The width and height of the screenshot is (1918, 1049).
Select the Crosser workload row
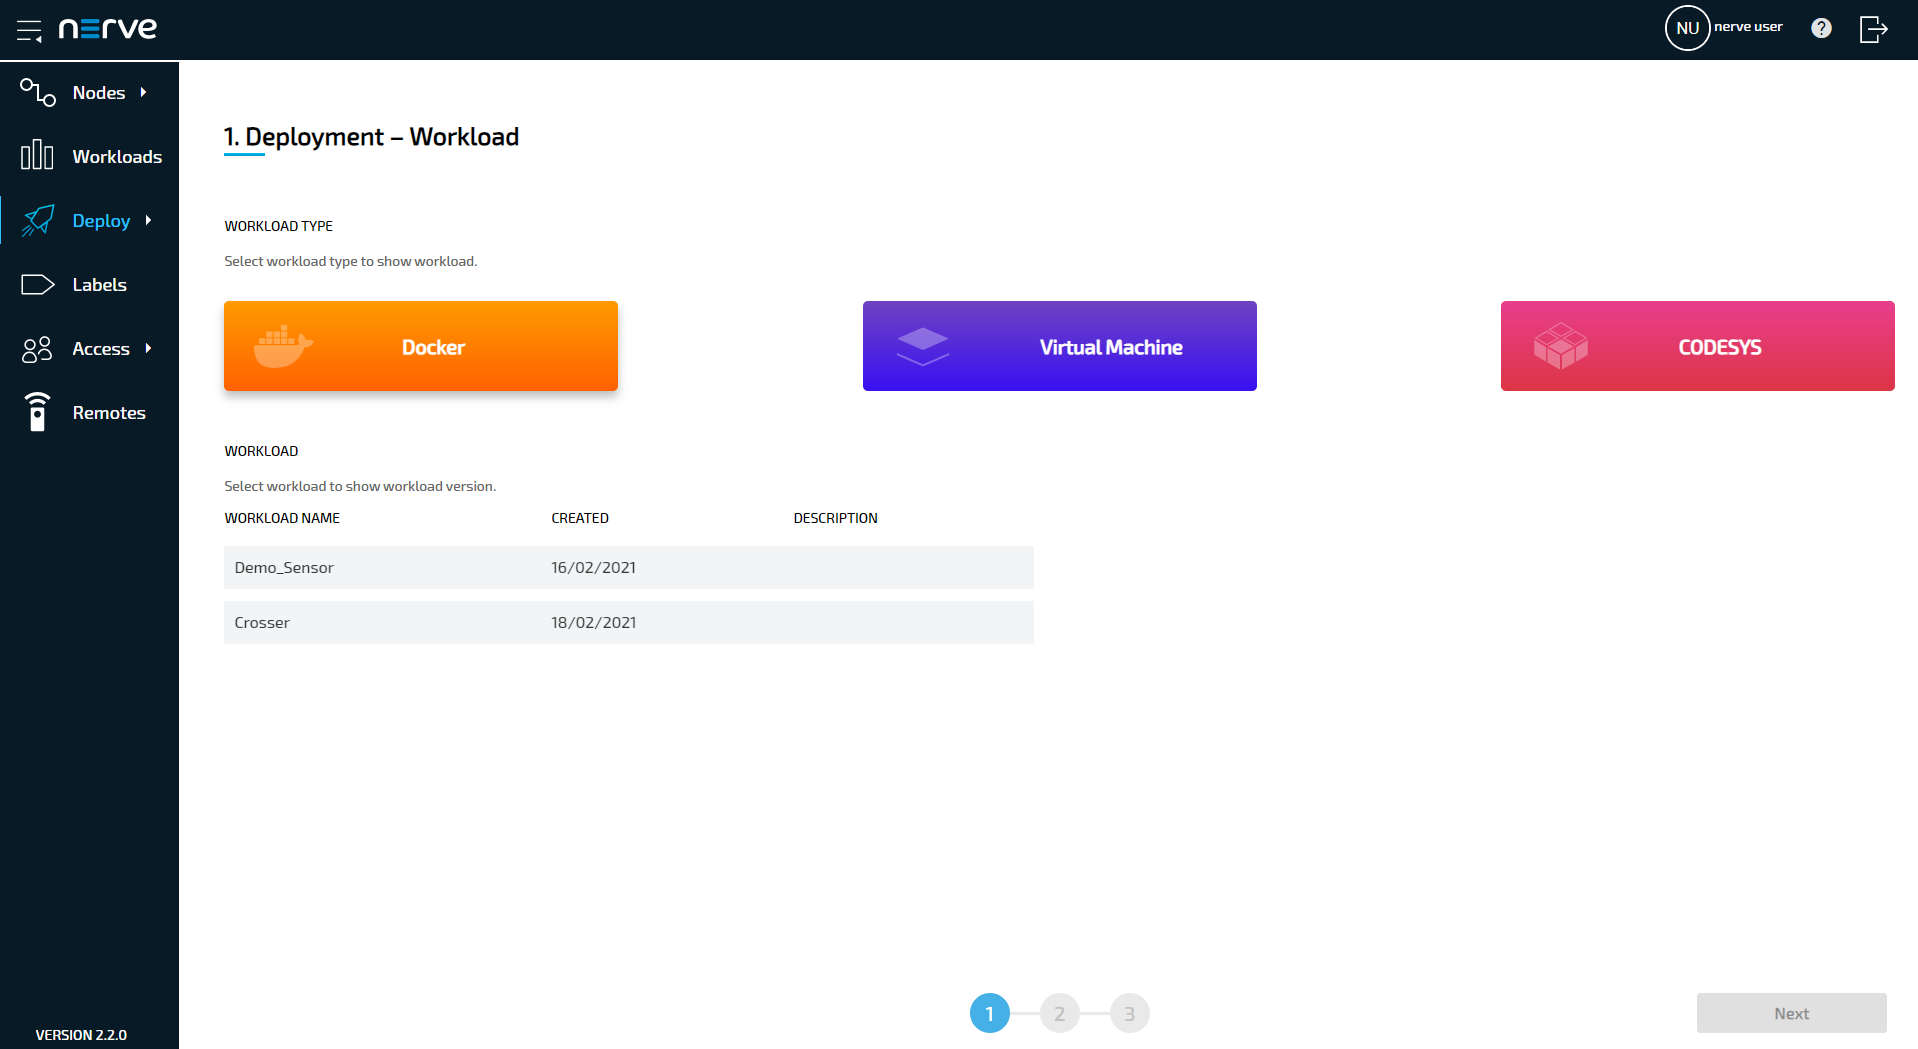pos(628,622)
